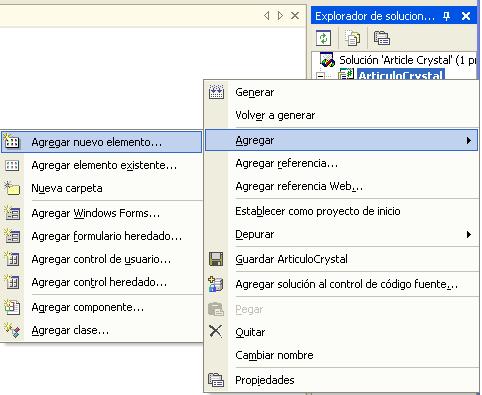The width and height of the screenshot is (482, 395).
Task: Click the Agregar elemento existente icon
Action: (x=12, y=165)
